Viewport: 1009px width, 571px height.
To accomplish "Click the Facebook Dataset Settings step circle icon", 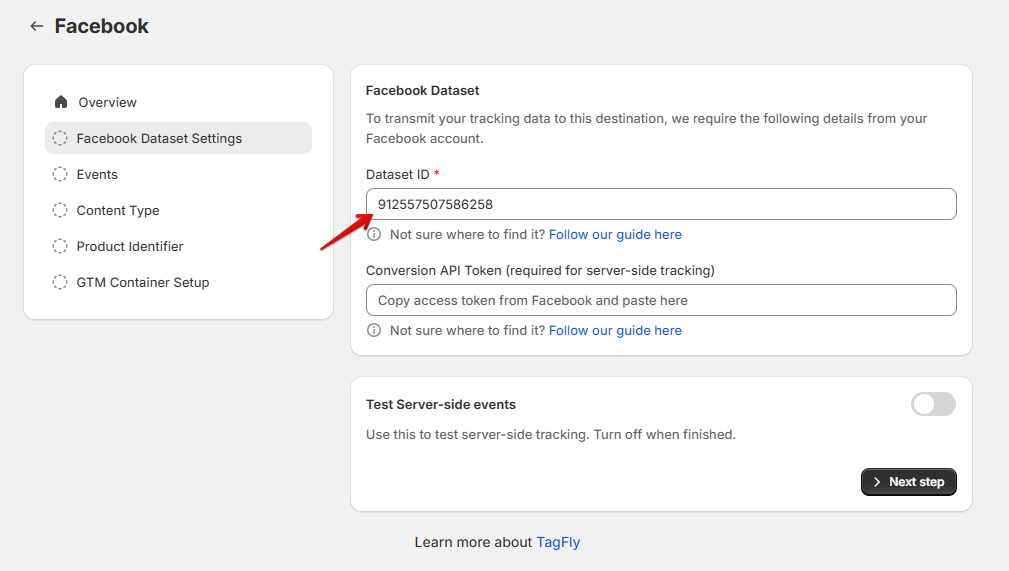I will pos(60,138).
